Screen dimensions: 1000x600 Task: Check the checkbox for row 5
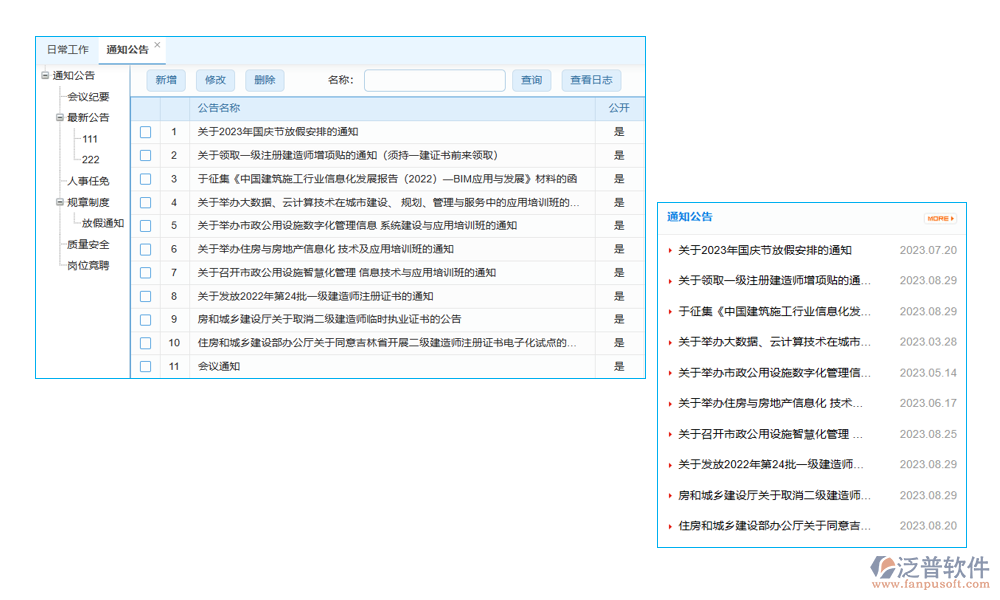pyautogui.click(x=146, y=225)
